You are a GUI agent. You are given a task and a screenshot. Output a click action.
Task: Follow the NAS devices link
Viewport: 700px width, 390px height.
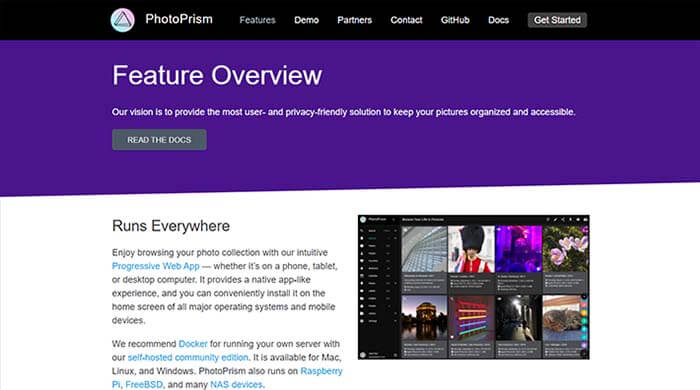click(236, 385)
